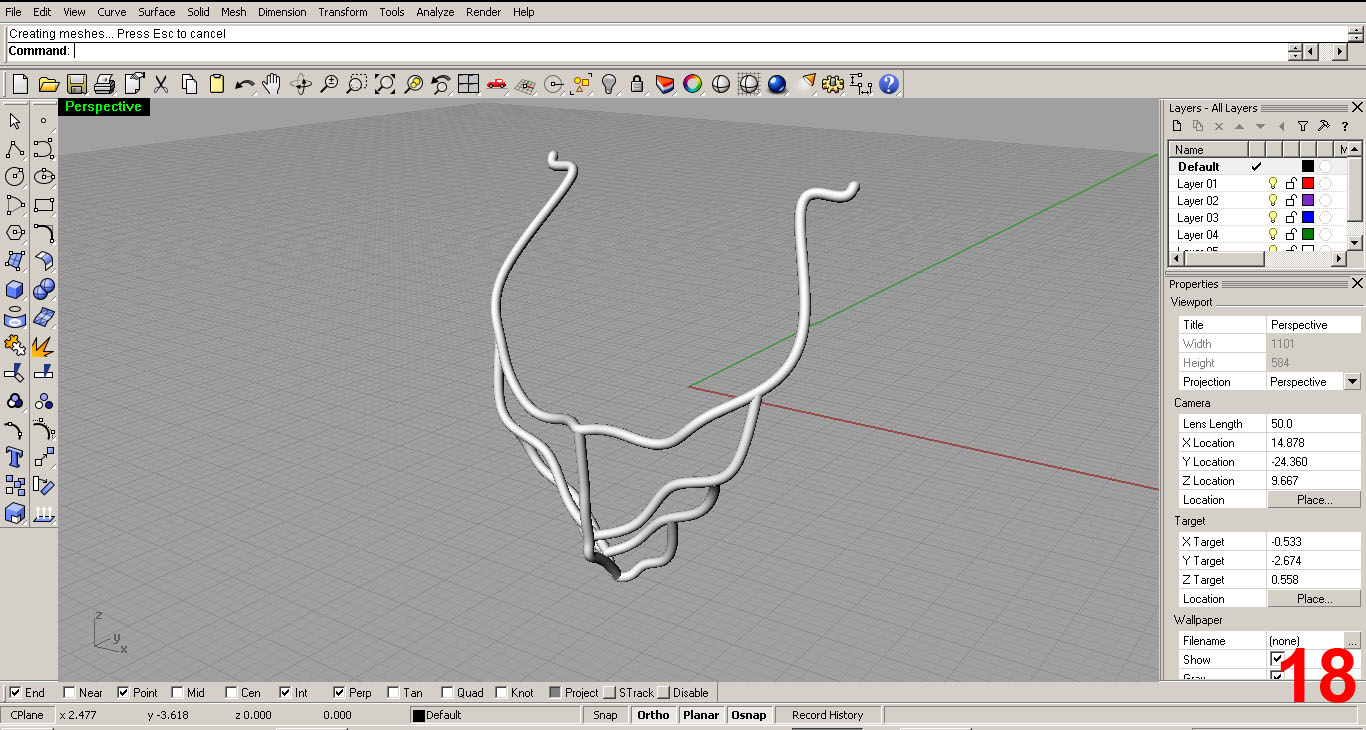Open the Curve menu
Viewport: 1366px width, 730px height.
tap(111, 12)
